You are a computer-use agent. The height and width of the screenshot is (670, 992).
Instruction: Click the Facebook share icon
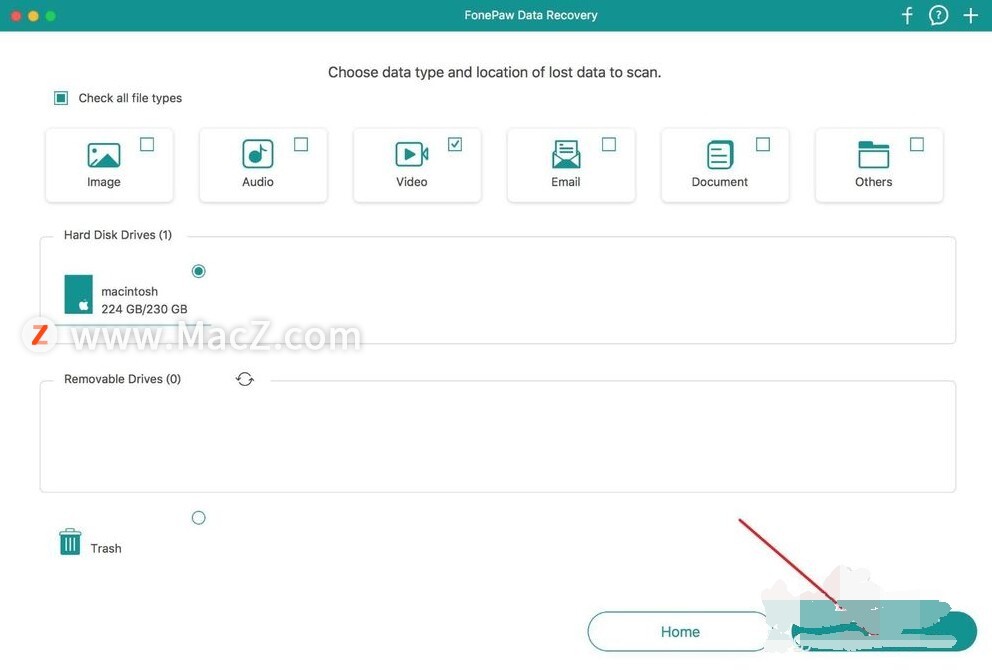pos(907,15)
